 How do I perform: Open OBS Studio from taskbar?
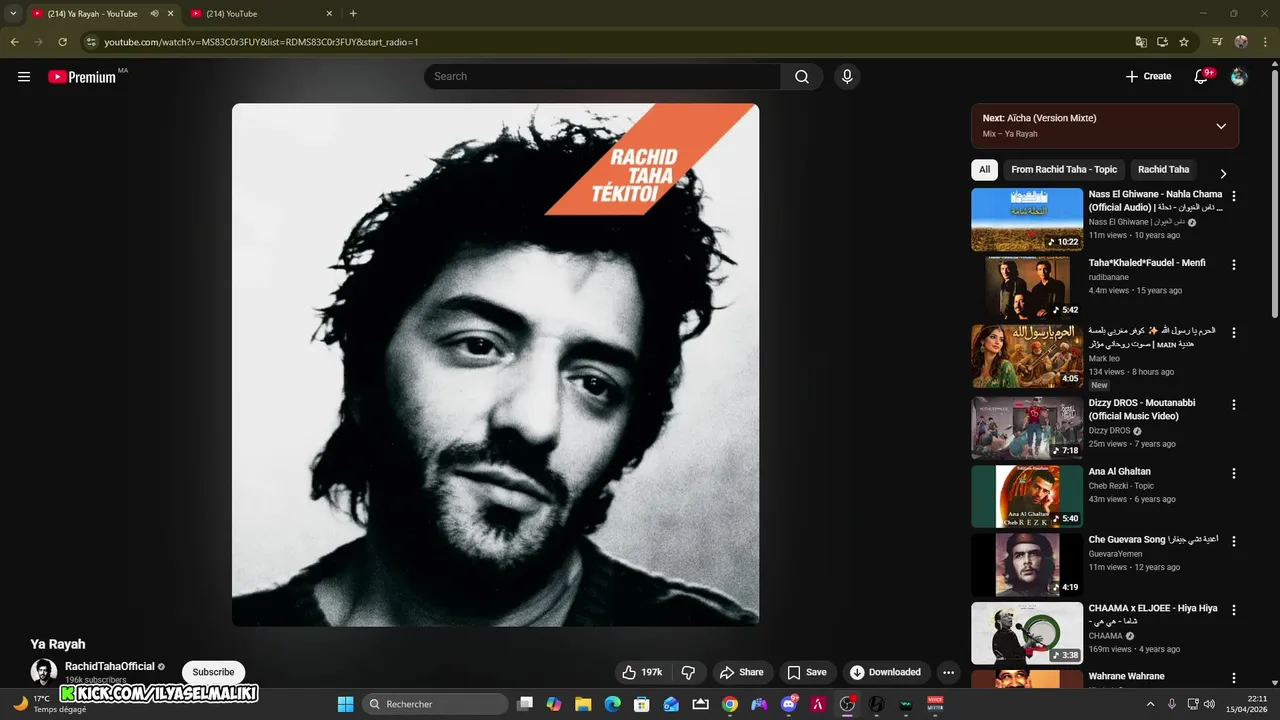click(847, 704)
